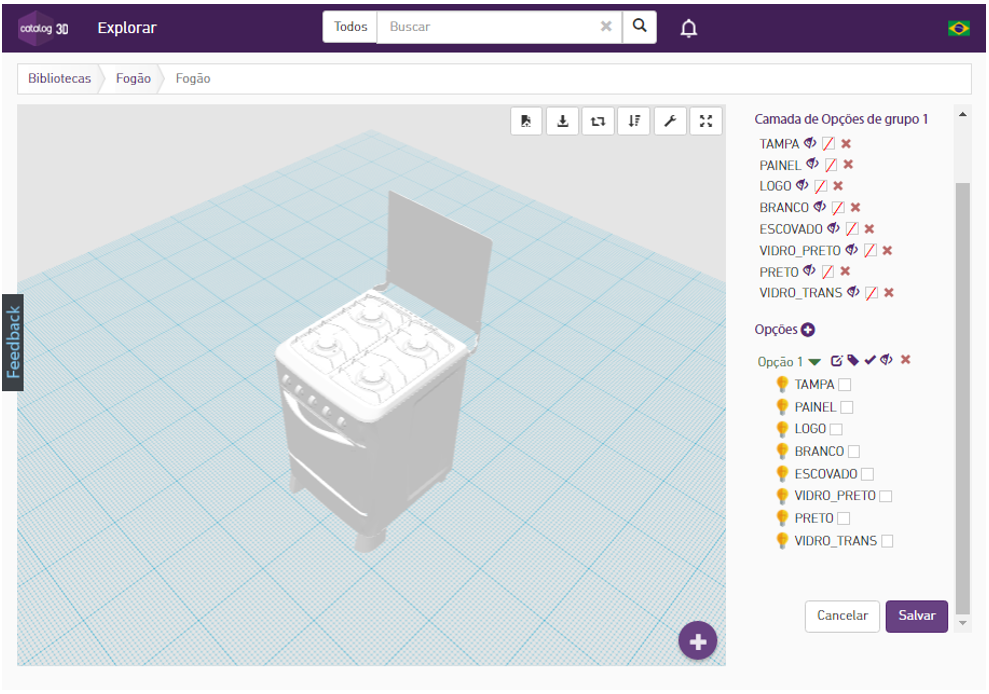Go to Bibliotecas breadcrumb
The height and width of the screenshot is (694, 989).
click(59, 78)
